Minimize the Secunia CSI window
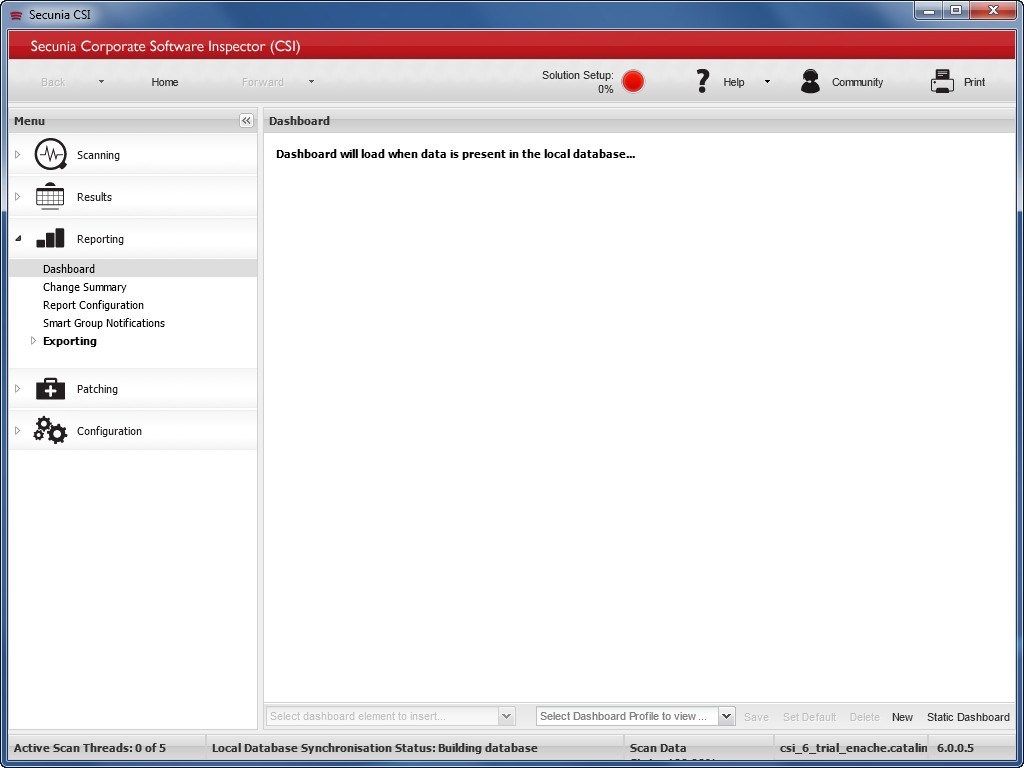Screen dimensions: 1024x768 pyautogui.click(x=929, y=11)
